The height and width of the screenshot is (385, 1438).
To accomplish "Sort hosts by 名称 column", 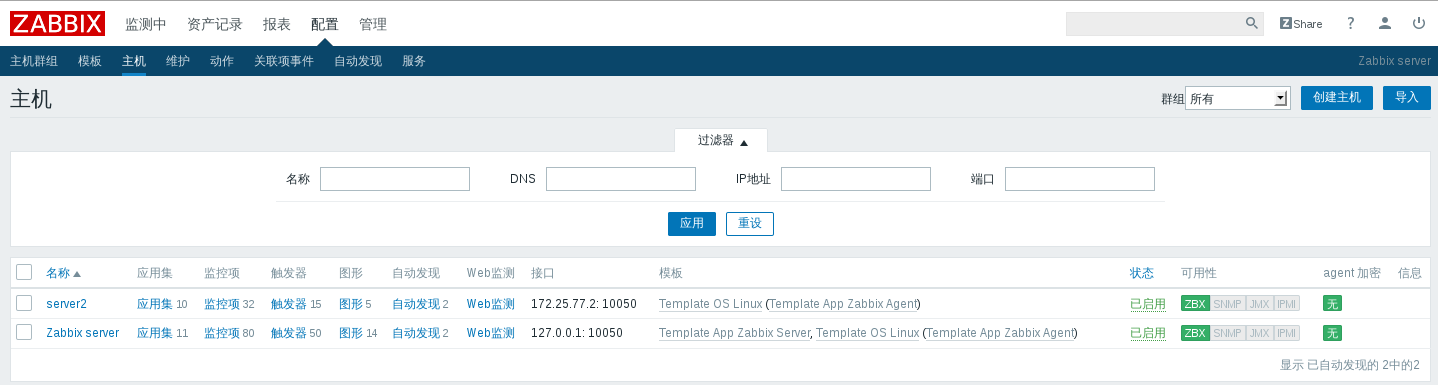I will pyautogui.click(x=63, y=273).
